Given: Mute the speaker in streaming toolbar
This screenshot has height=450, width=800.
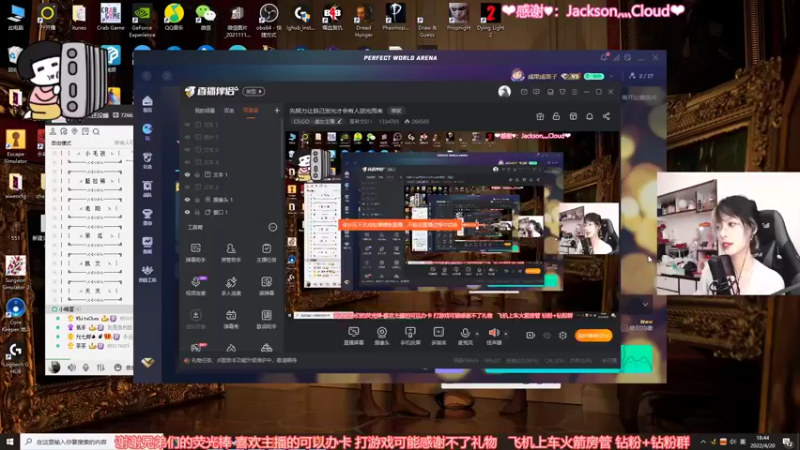Looking at the screenshot, I should [493, 334].
